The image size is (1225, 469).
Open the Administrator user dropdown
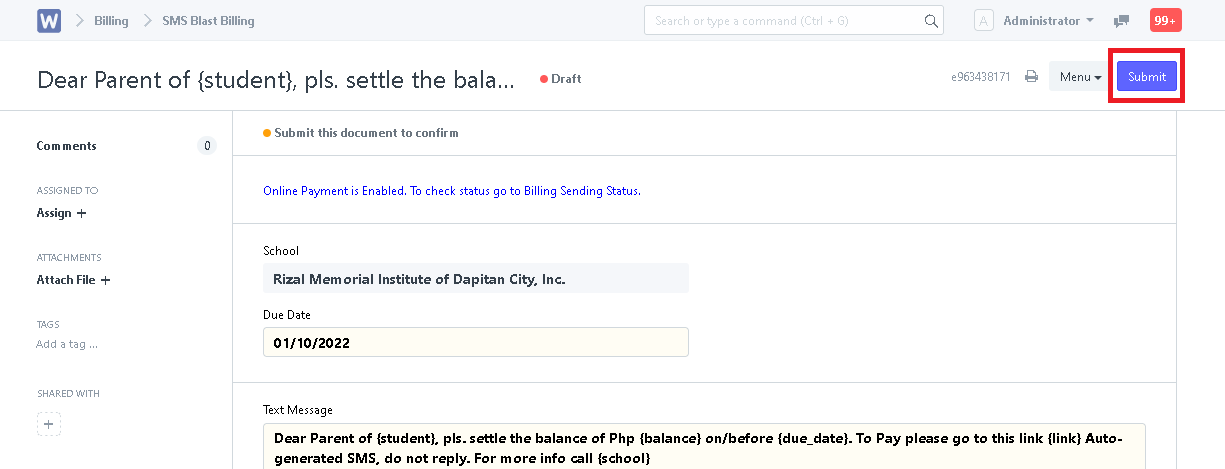1048,21
